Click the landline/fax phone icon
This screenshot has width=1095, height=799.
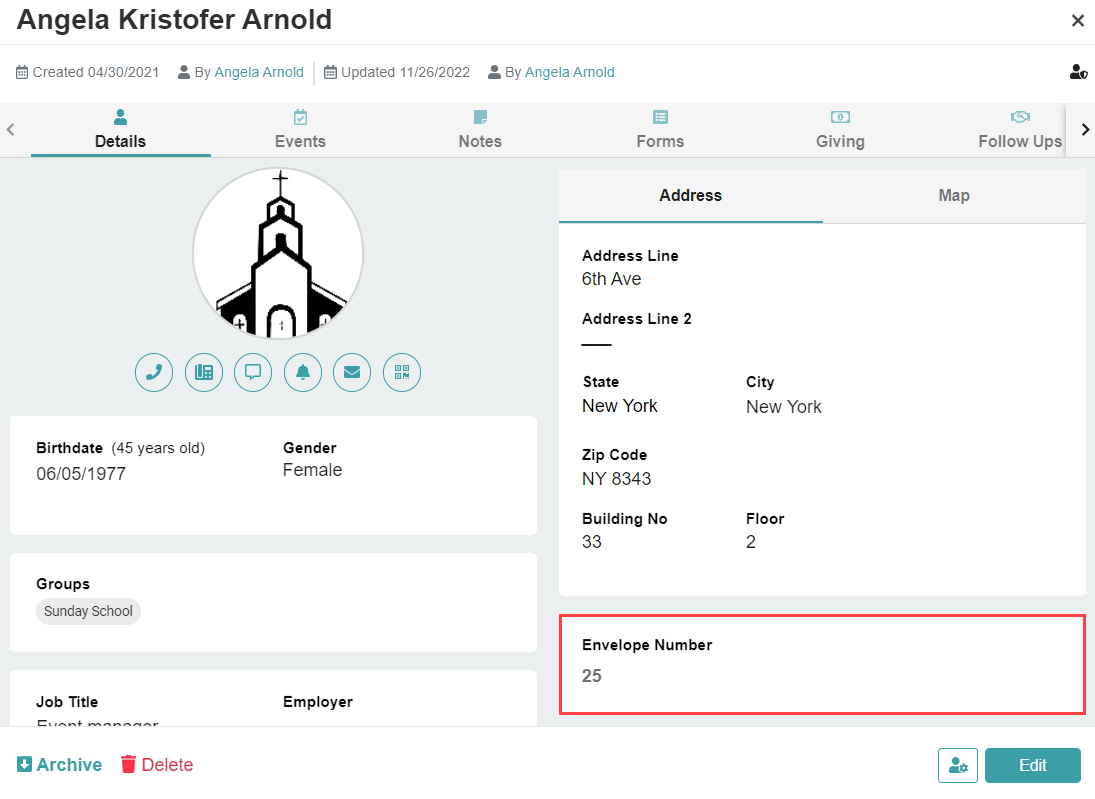(204, 372)
